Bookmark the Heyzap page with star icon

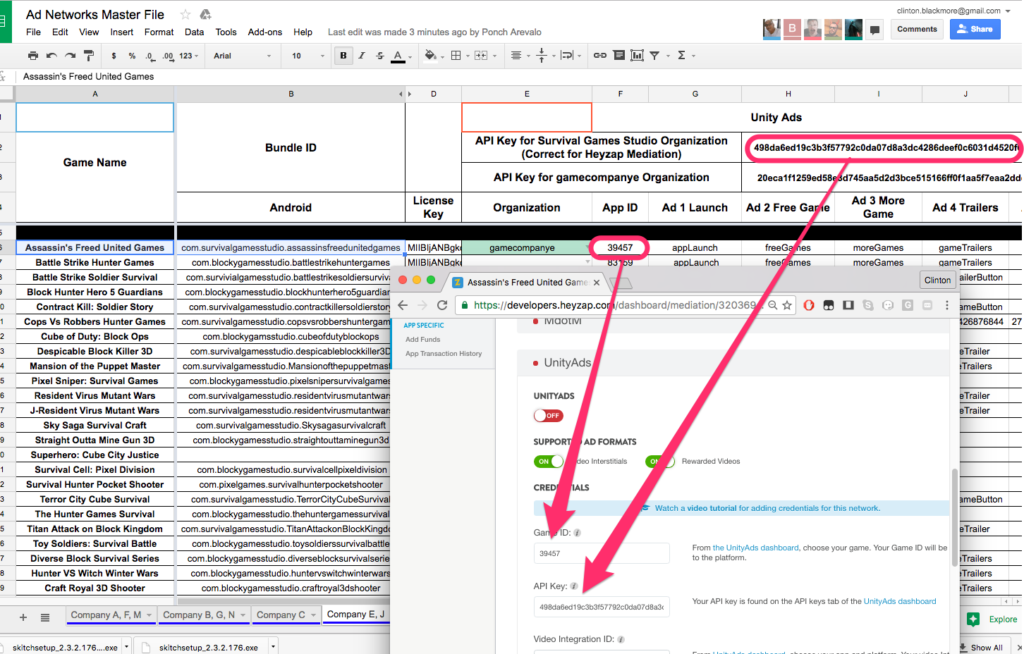tap(787, 305)
